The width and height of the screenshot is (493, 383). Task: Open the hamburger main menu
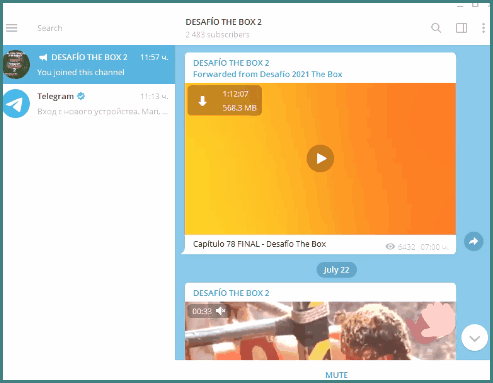pos(12,28)
